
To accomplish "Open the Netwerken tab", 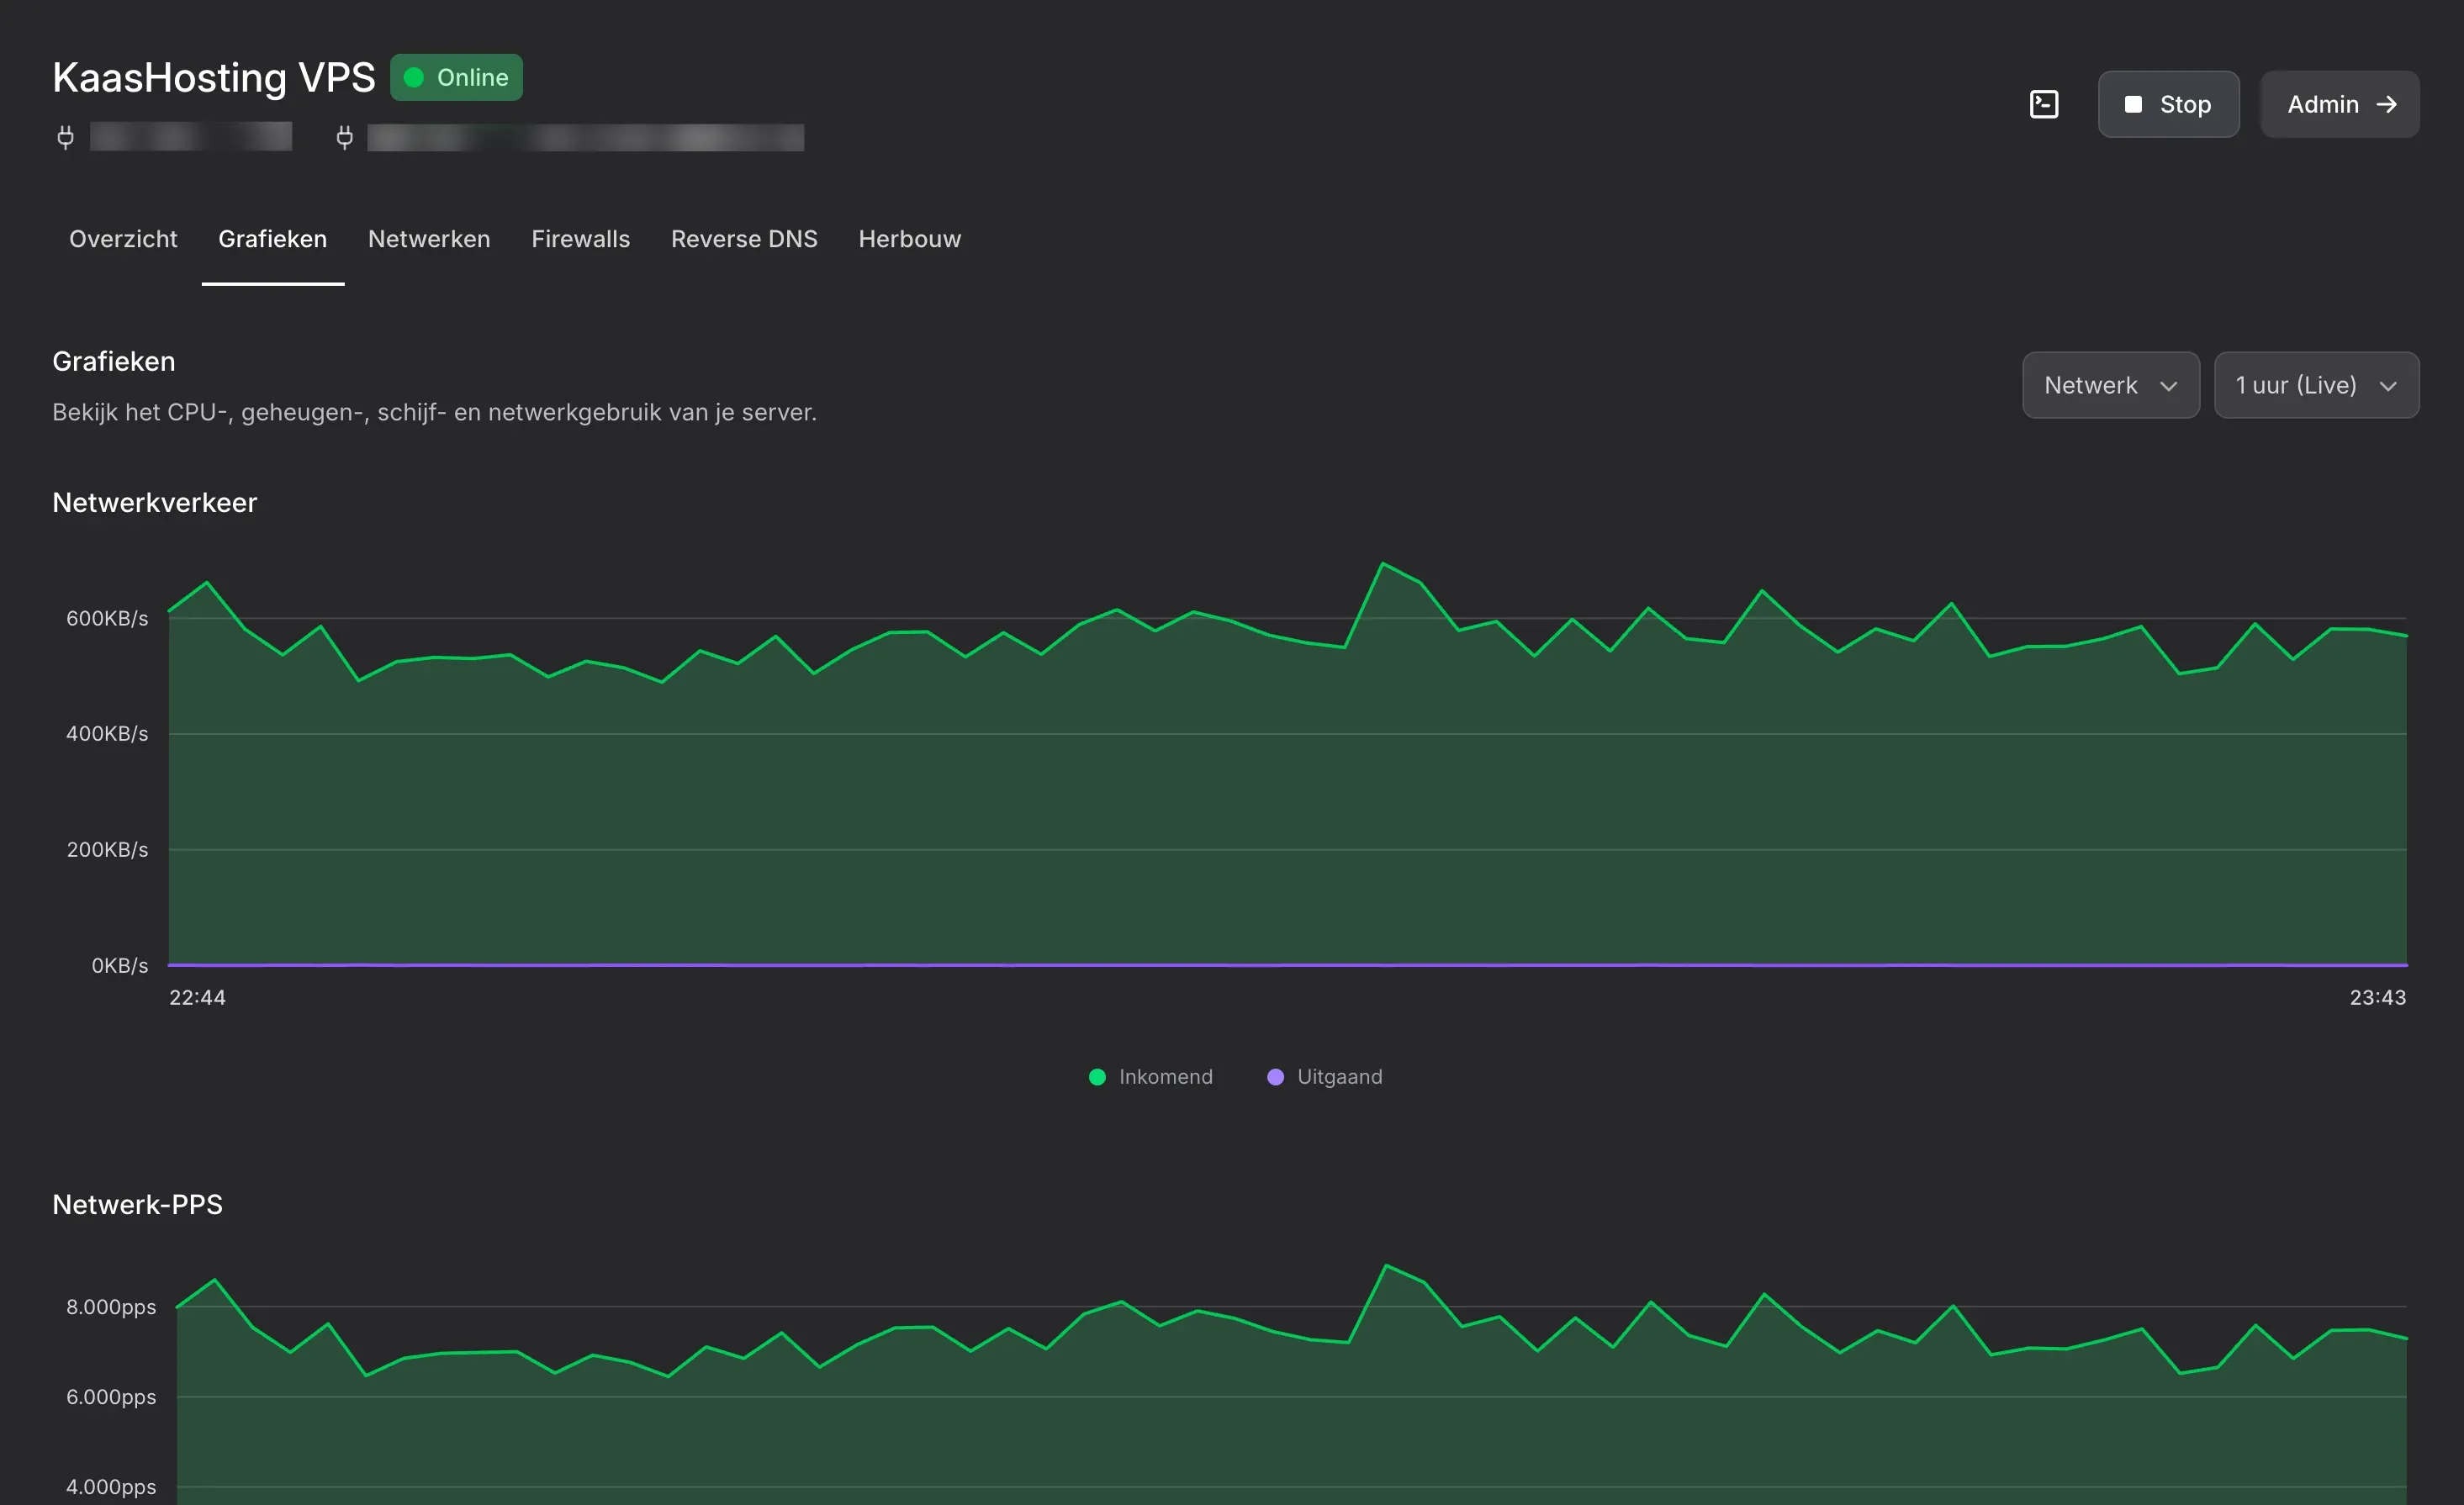I will click(x=429, y=239).
